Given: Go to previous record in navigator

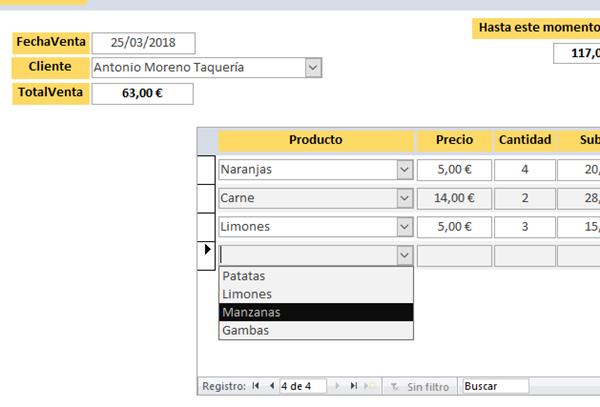Looking at the screenshot, I should tap(271, 386).
